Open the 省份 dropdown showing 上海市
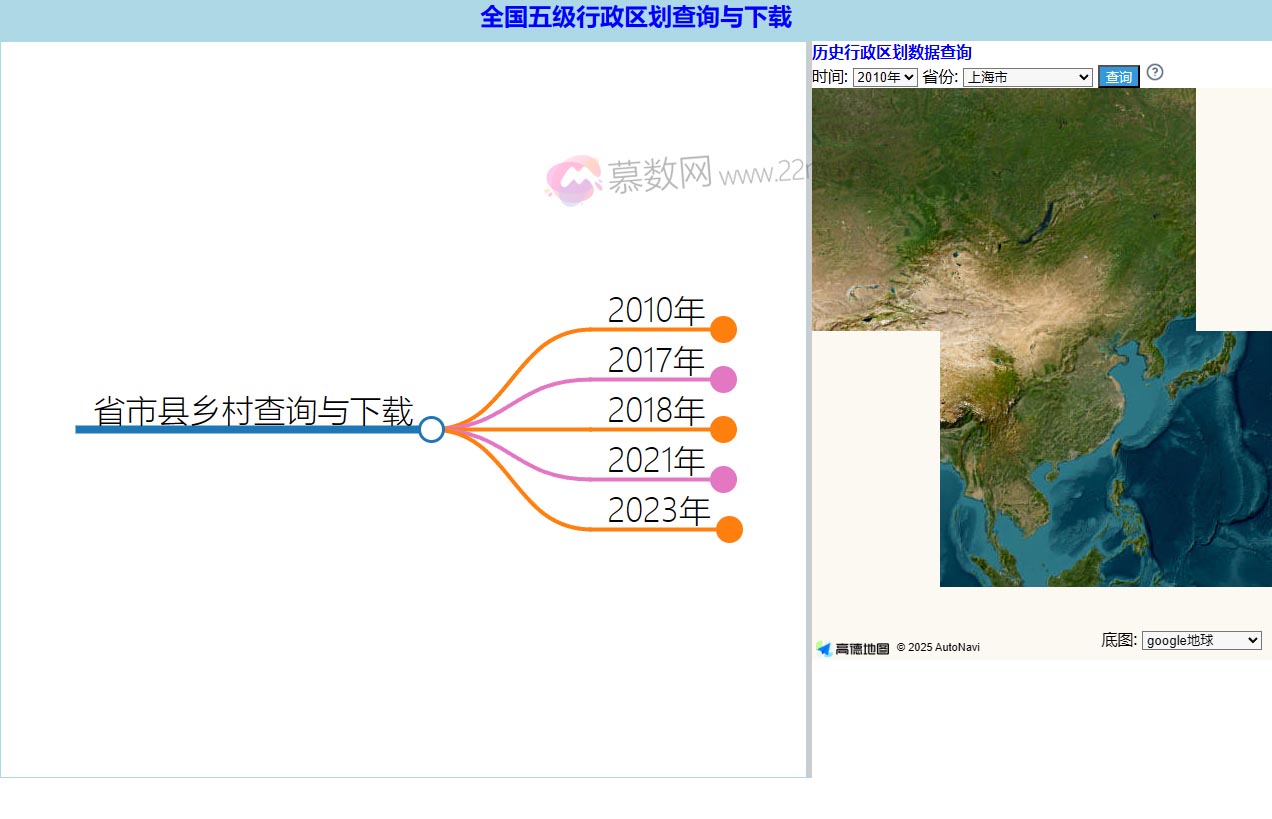 (1027, 77)
